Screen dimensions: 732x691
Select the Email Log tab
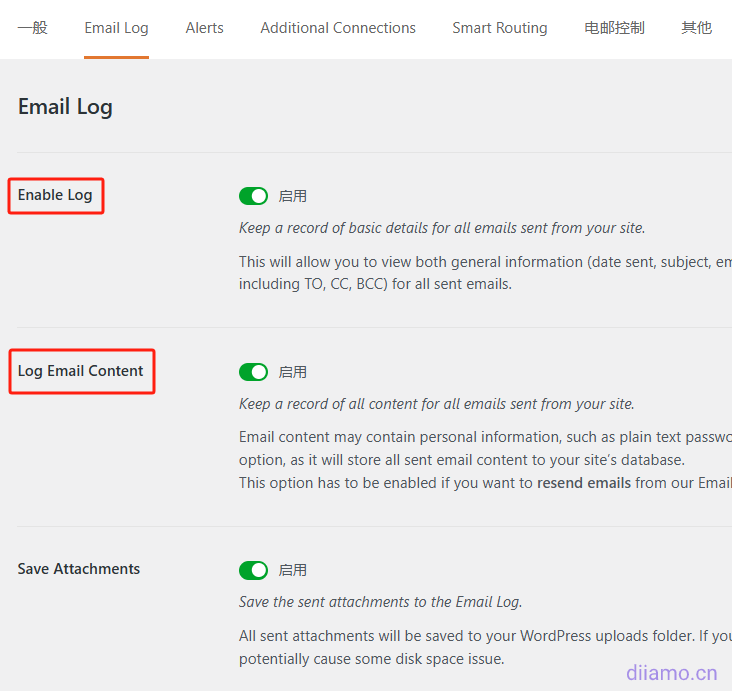pyautogui.click(x=116, y=28)
